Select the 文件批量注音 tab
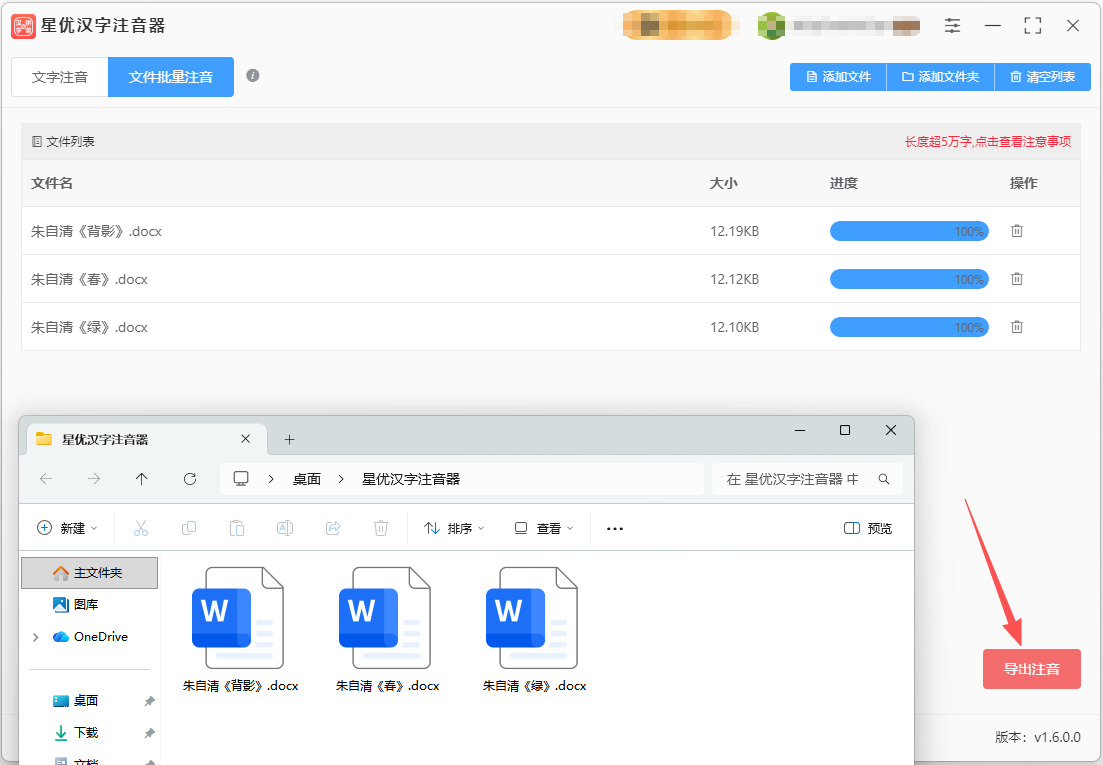Image resolution: width=1103 pixels, height=765 pixels. pos(171,77)
